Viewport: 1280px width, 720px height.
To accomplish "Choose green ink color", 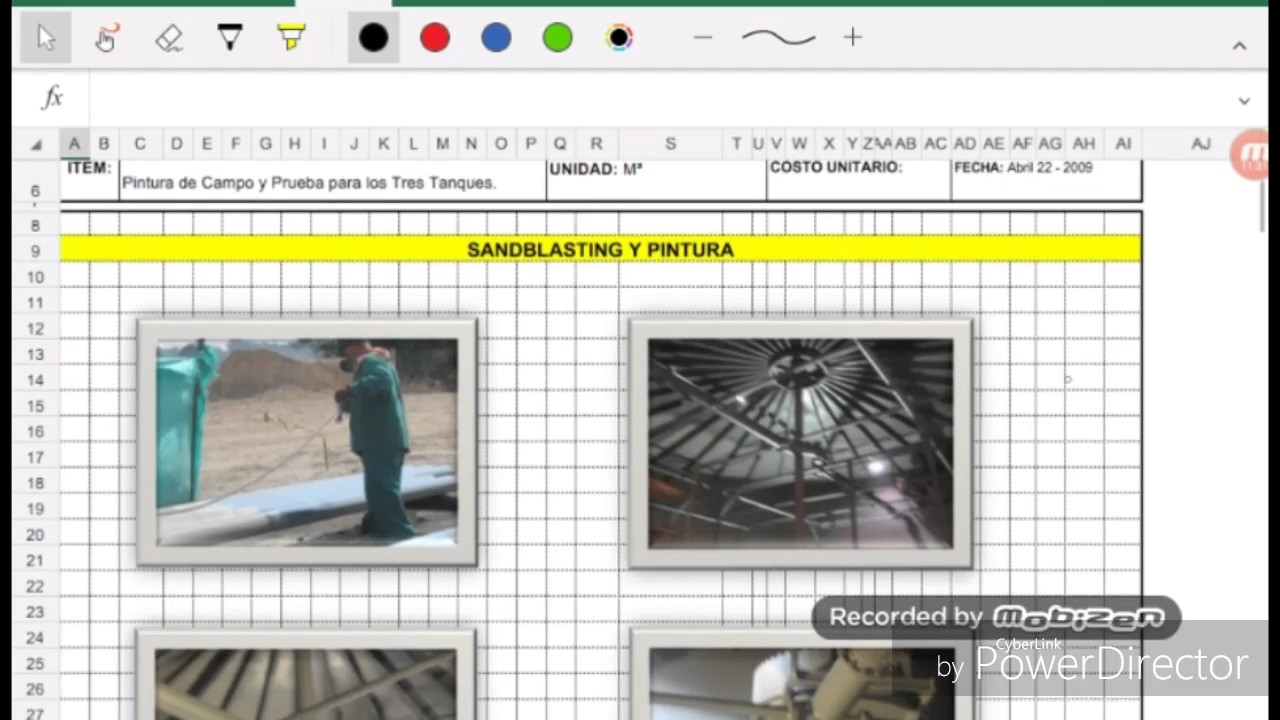I will click(x=557, y=38).
